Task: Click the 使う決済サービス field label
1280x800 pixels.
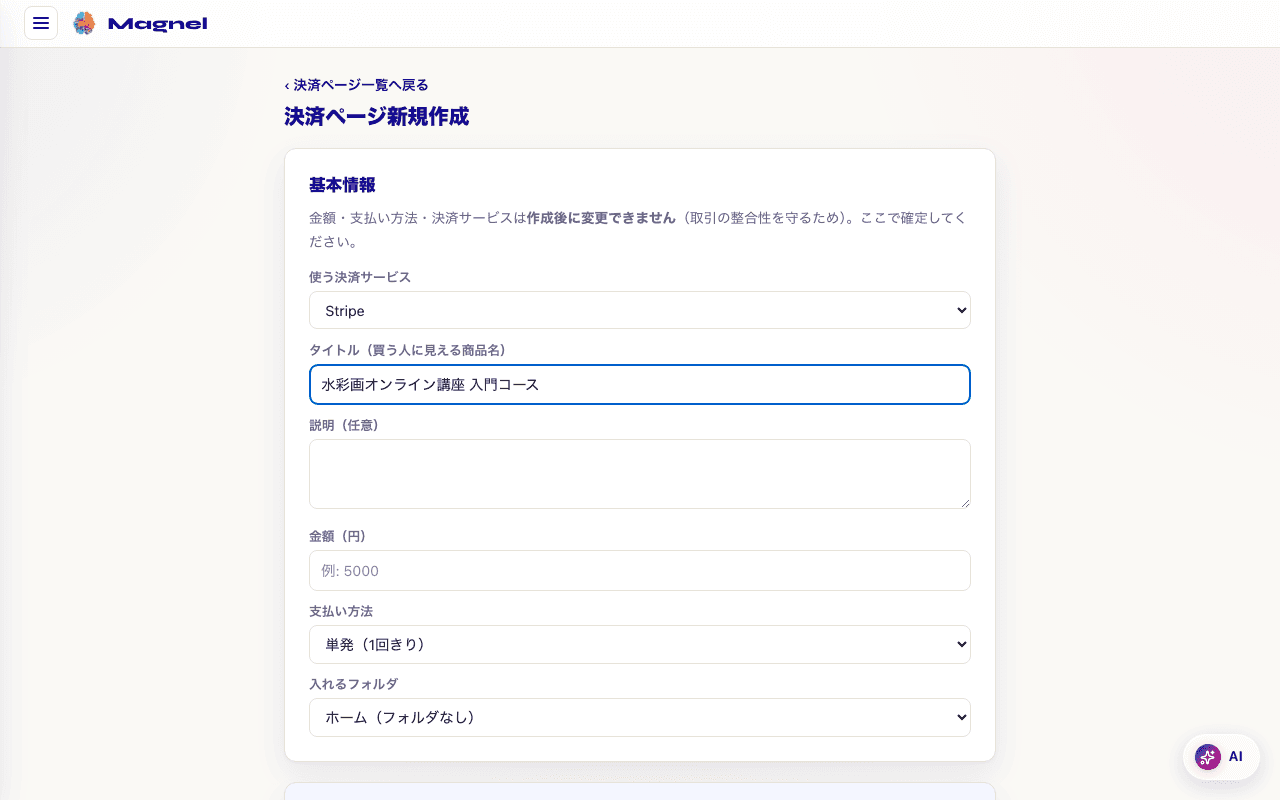Action: (x=360, y=277)
